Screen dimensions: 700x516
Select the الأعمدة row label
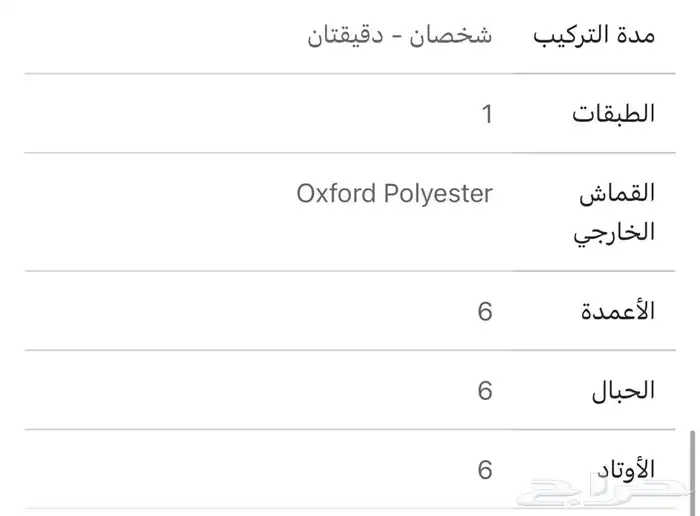pyautogui.click(x=618, y=311)
